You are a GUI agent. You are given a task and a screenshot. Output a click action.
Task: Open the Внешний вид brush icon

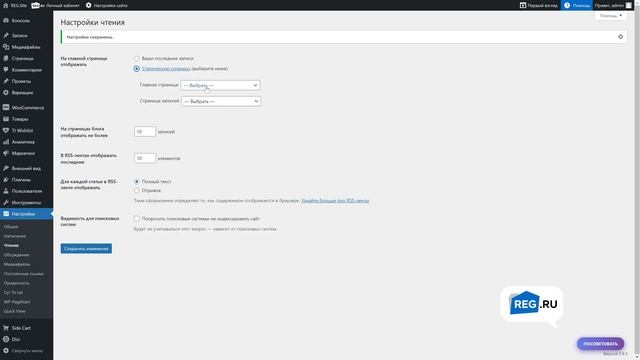pos(6,168)
